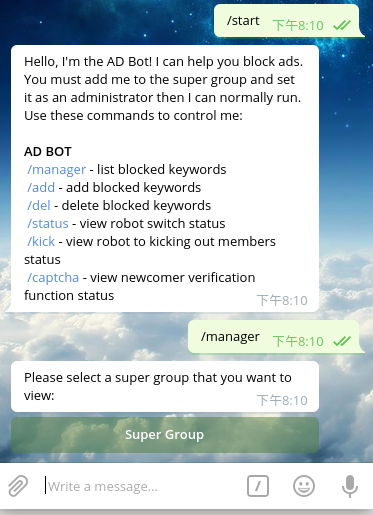Open the bot commands slash icon
Image resolution: width=373 pixels, height=515 pixels.
pyautogui.click(x=258, y=486)
